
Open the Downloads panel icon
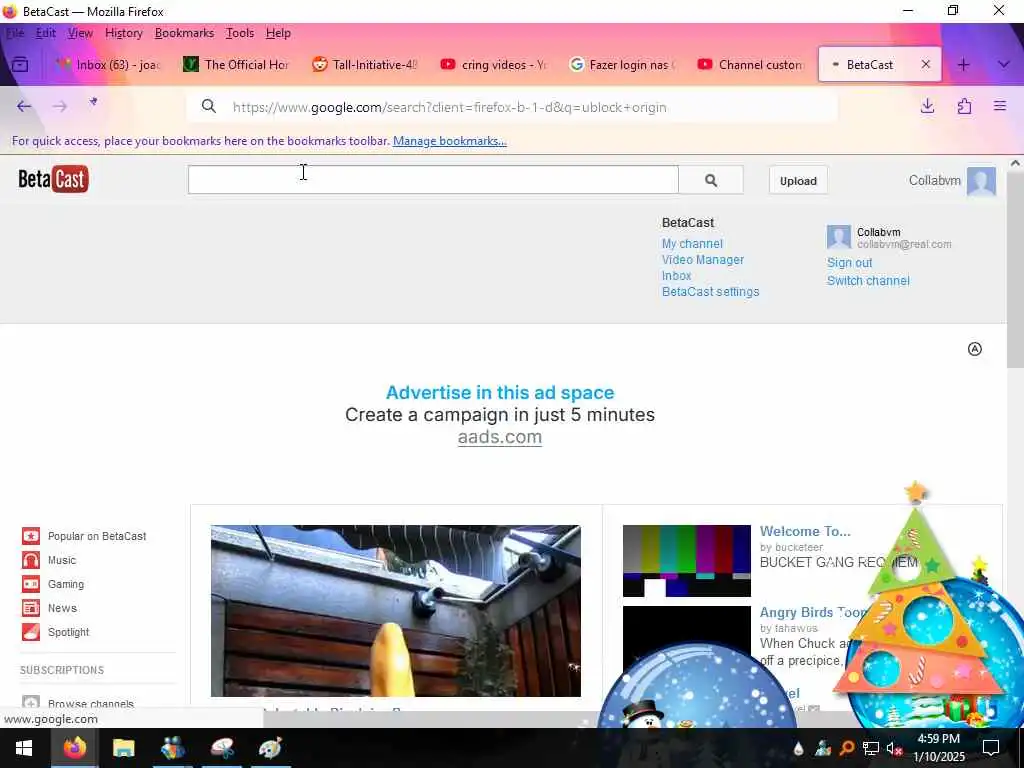coord(927,106)
